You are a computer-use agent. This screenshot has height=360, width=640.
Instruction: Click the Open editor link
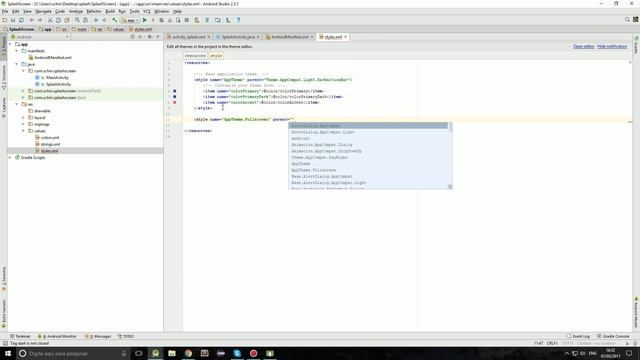pos(584,47)
